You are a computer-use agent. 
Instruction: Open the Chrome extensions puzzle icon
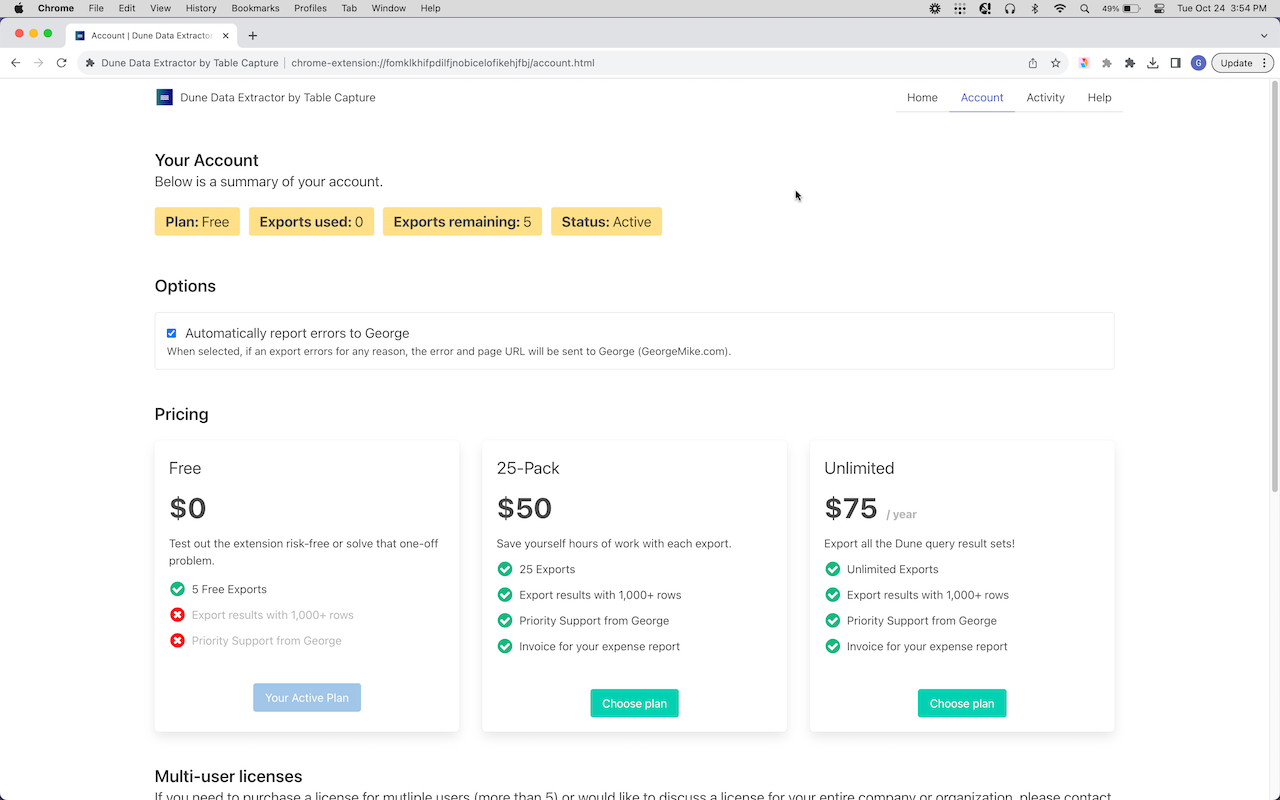1129,63
